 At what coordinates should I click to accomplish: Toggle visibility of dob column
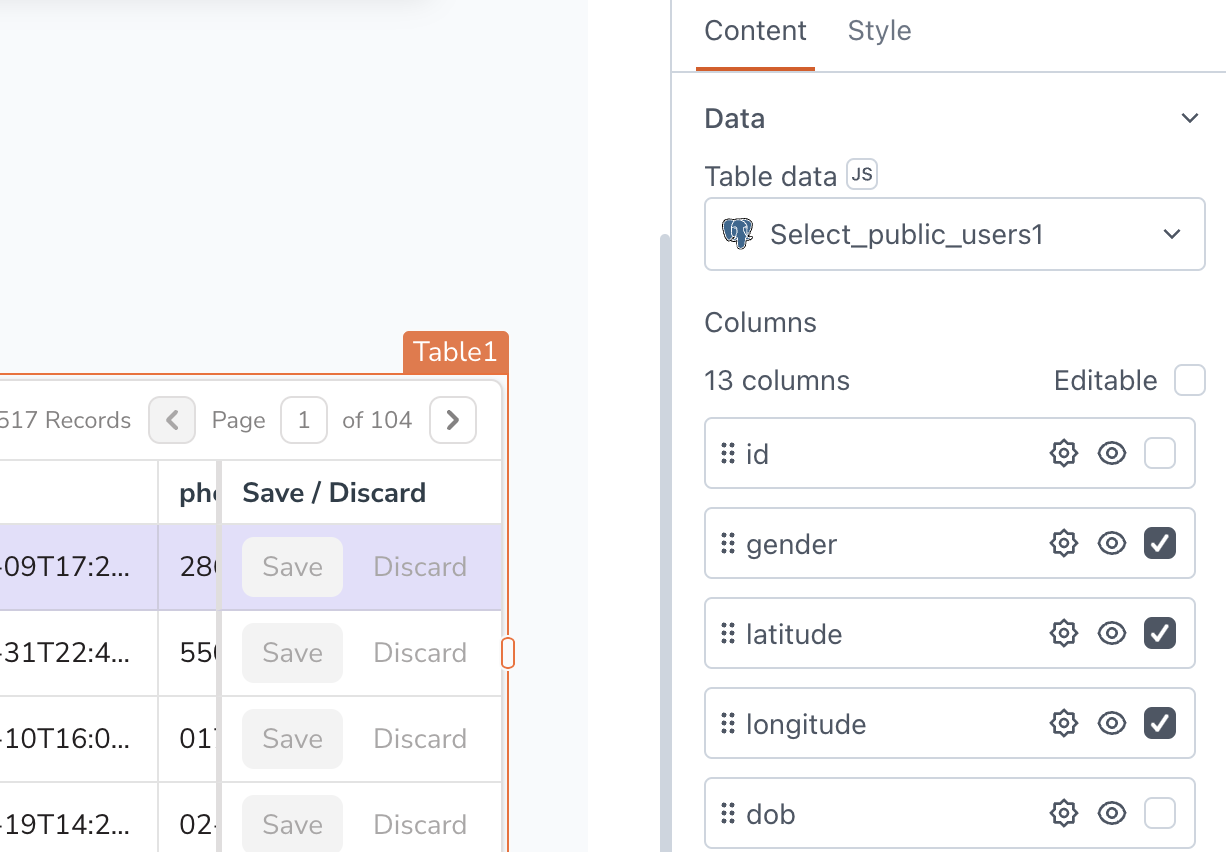point(1112,814)
